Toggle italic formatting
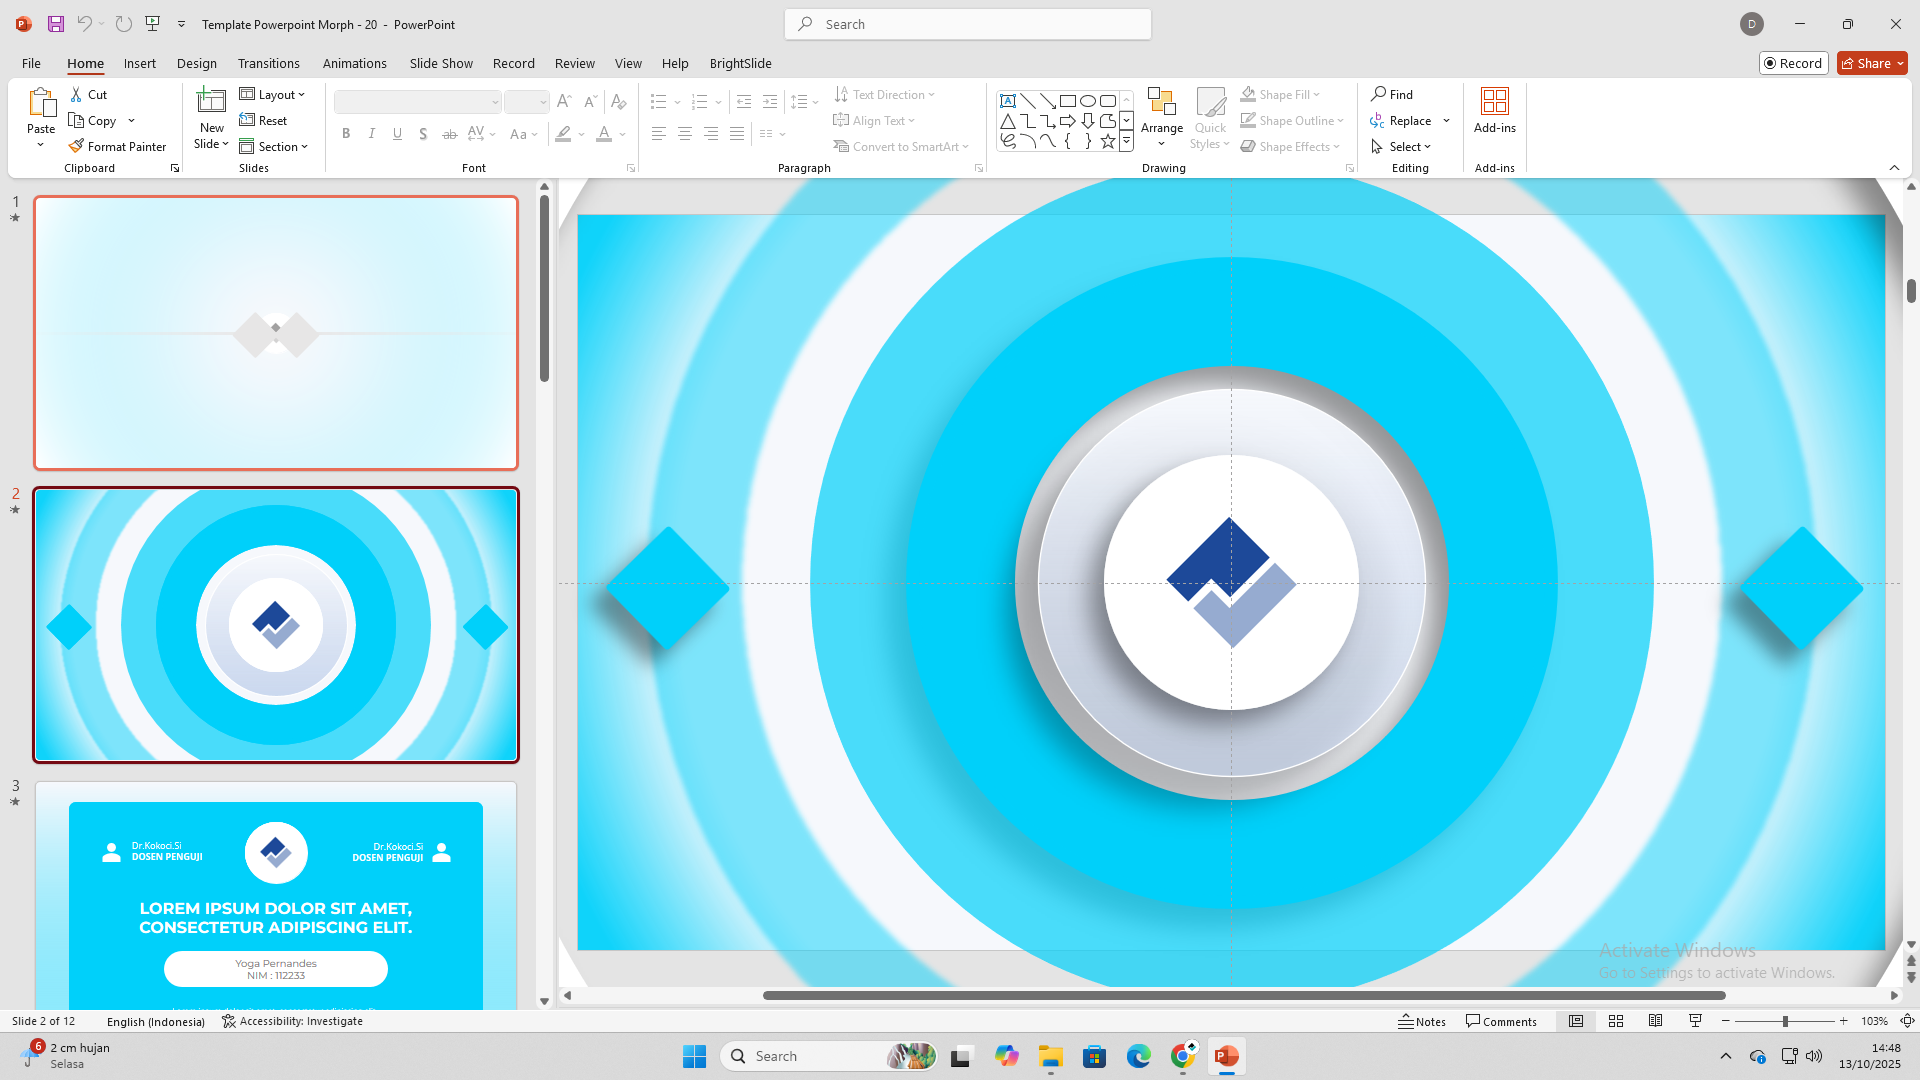1920x1080 pixels. tap(371, 133)
